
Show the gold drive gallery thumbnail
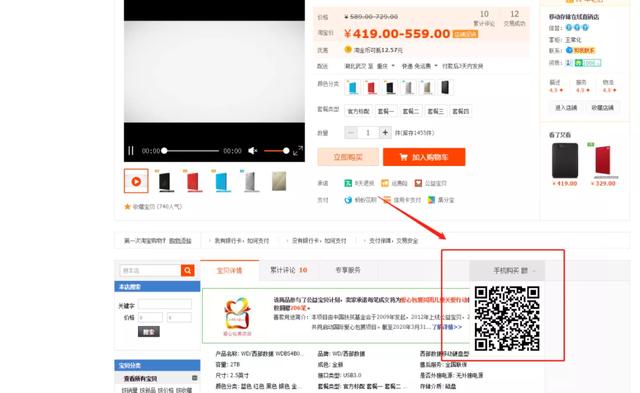[x=279, y=181]
